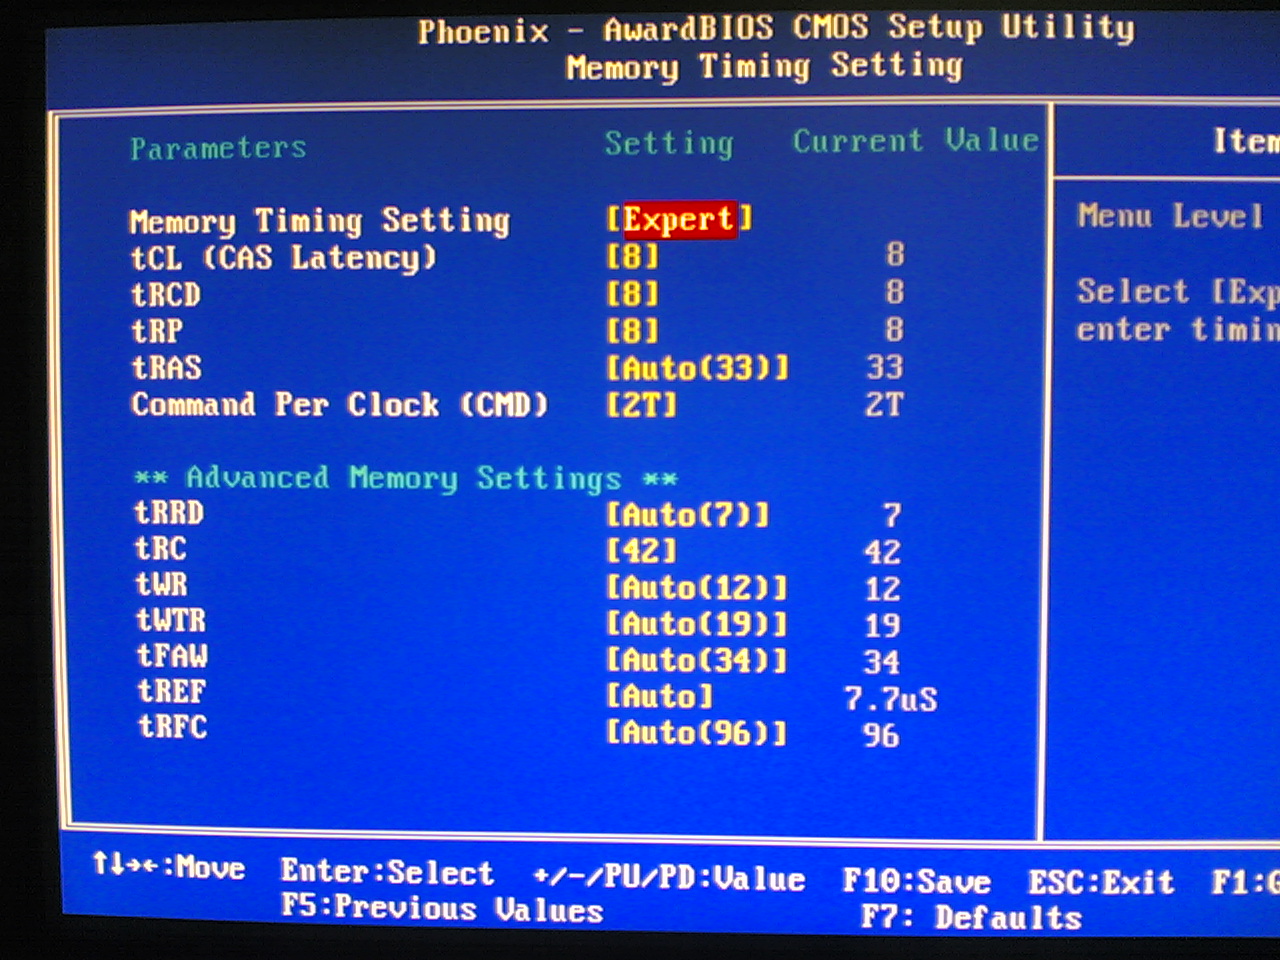The width and height of the screenshot is (1280, 960).
Task: Click the tFAW parameter label
Action: coord(173,656)
